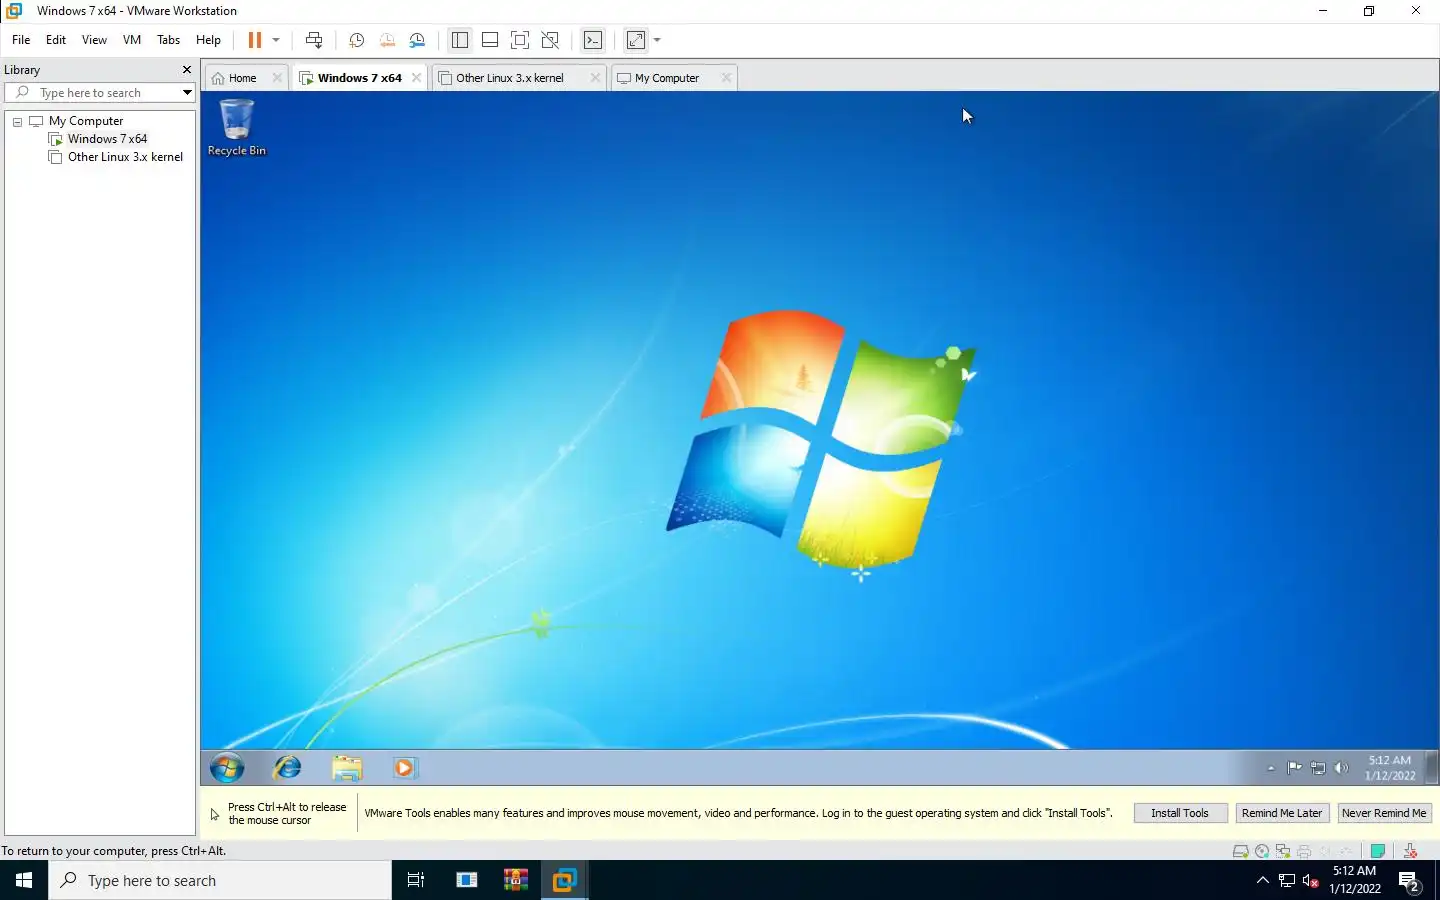Close the Home tab

pos(277,78)
